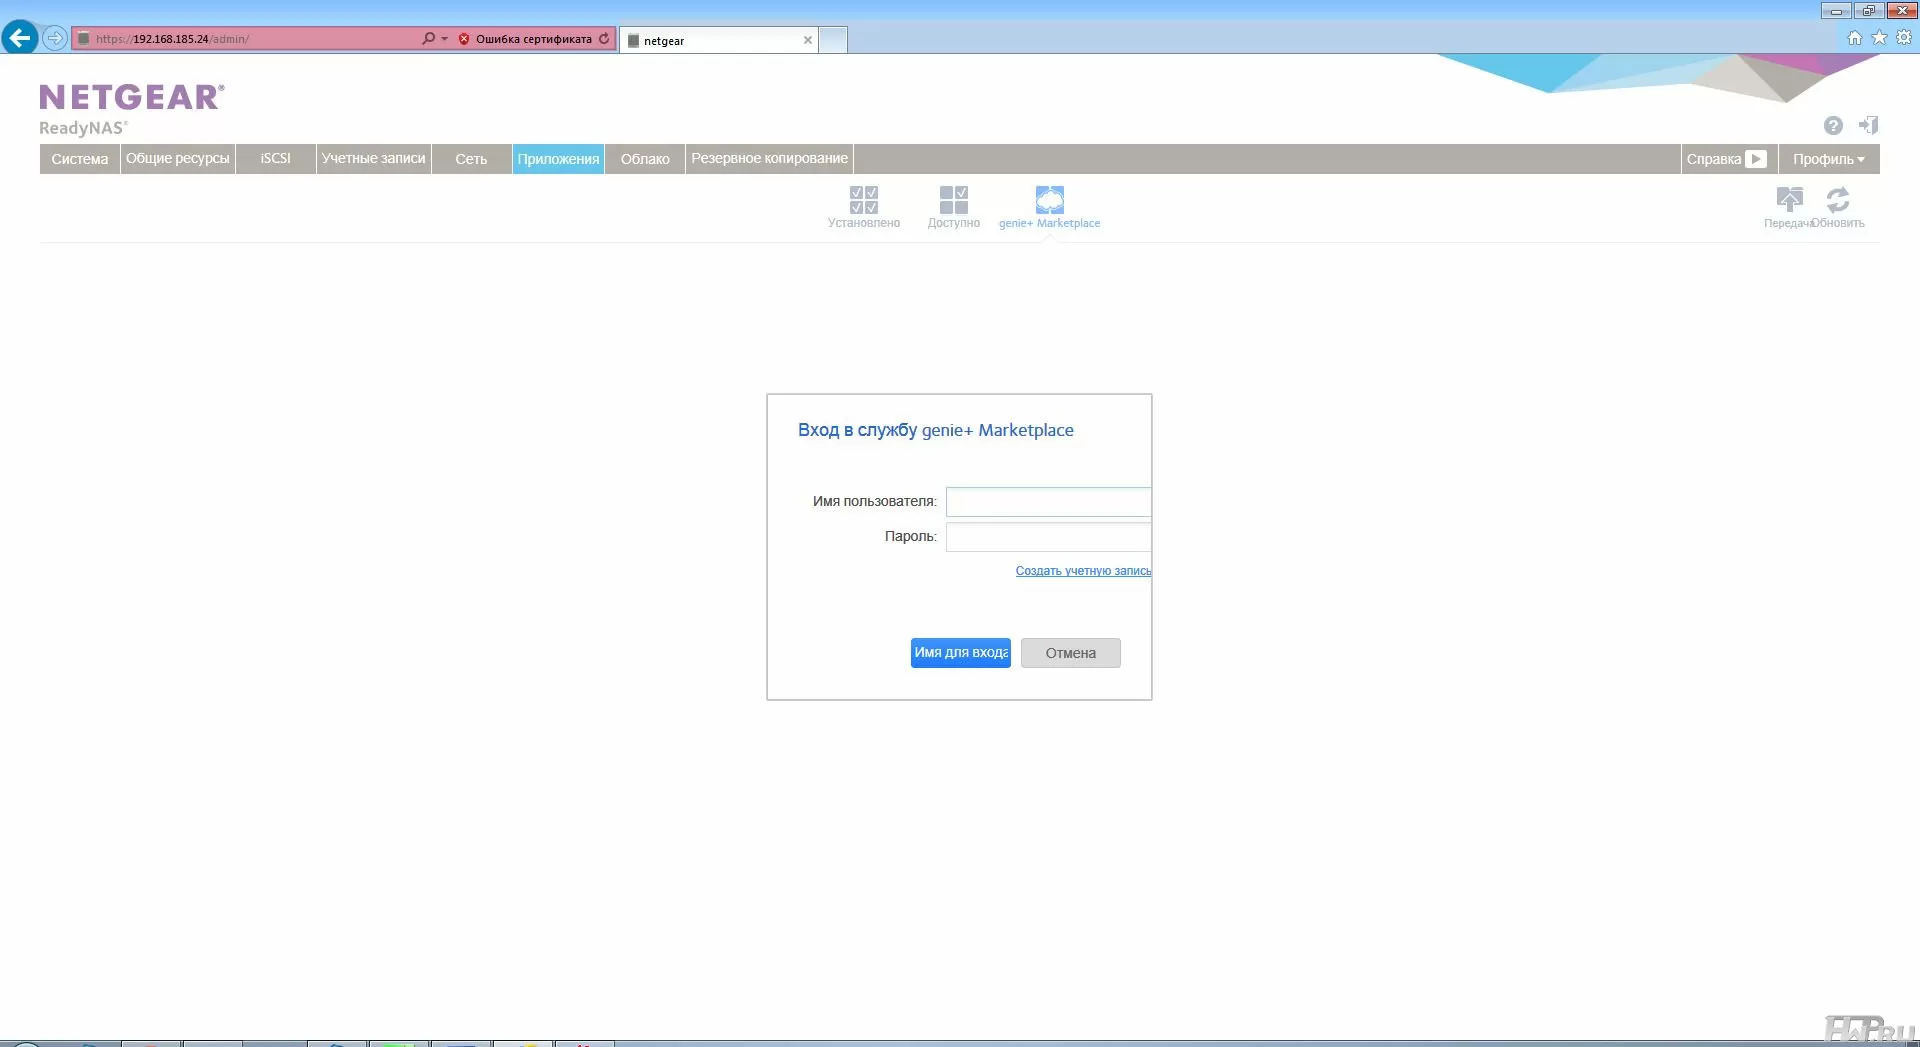
Task: Click the Upload (Передача) icon
Action: coord(1789,207)
